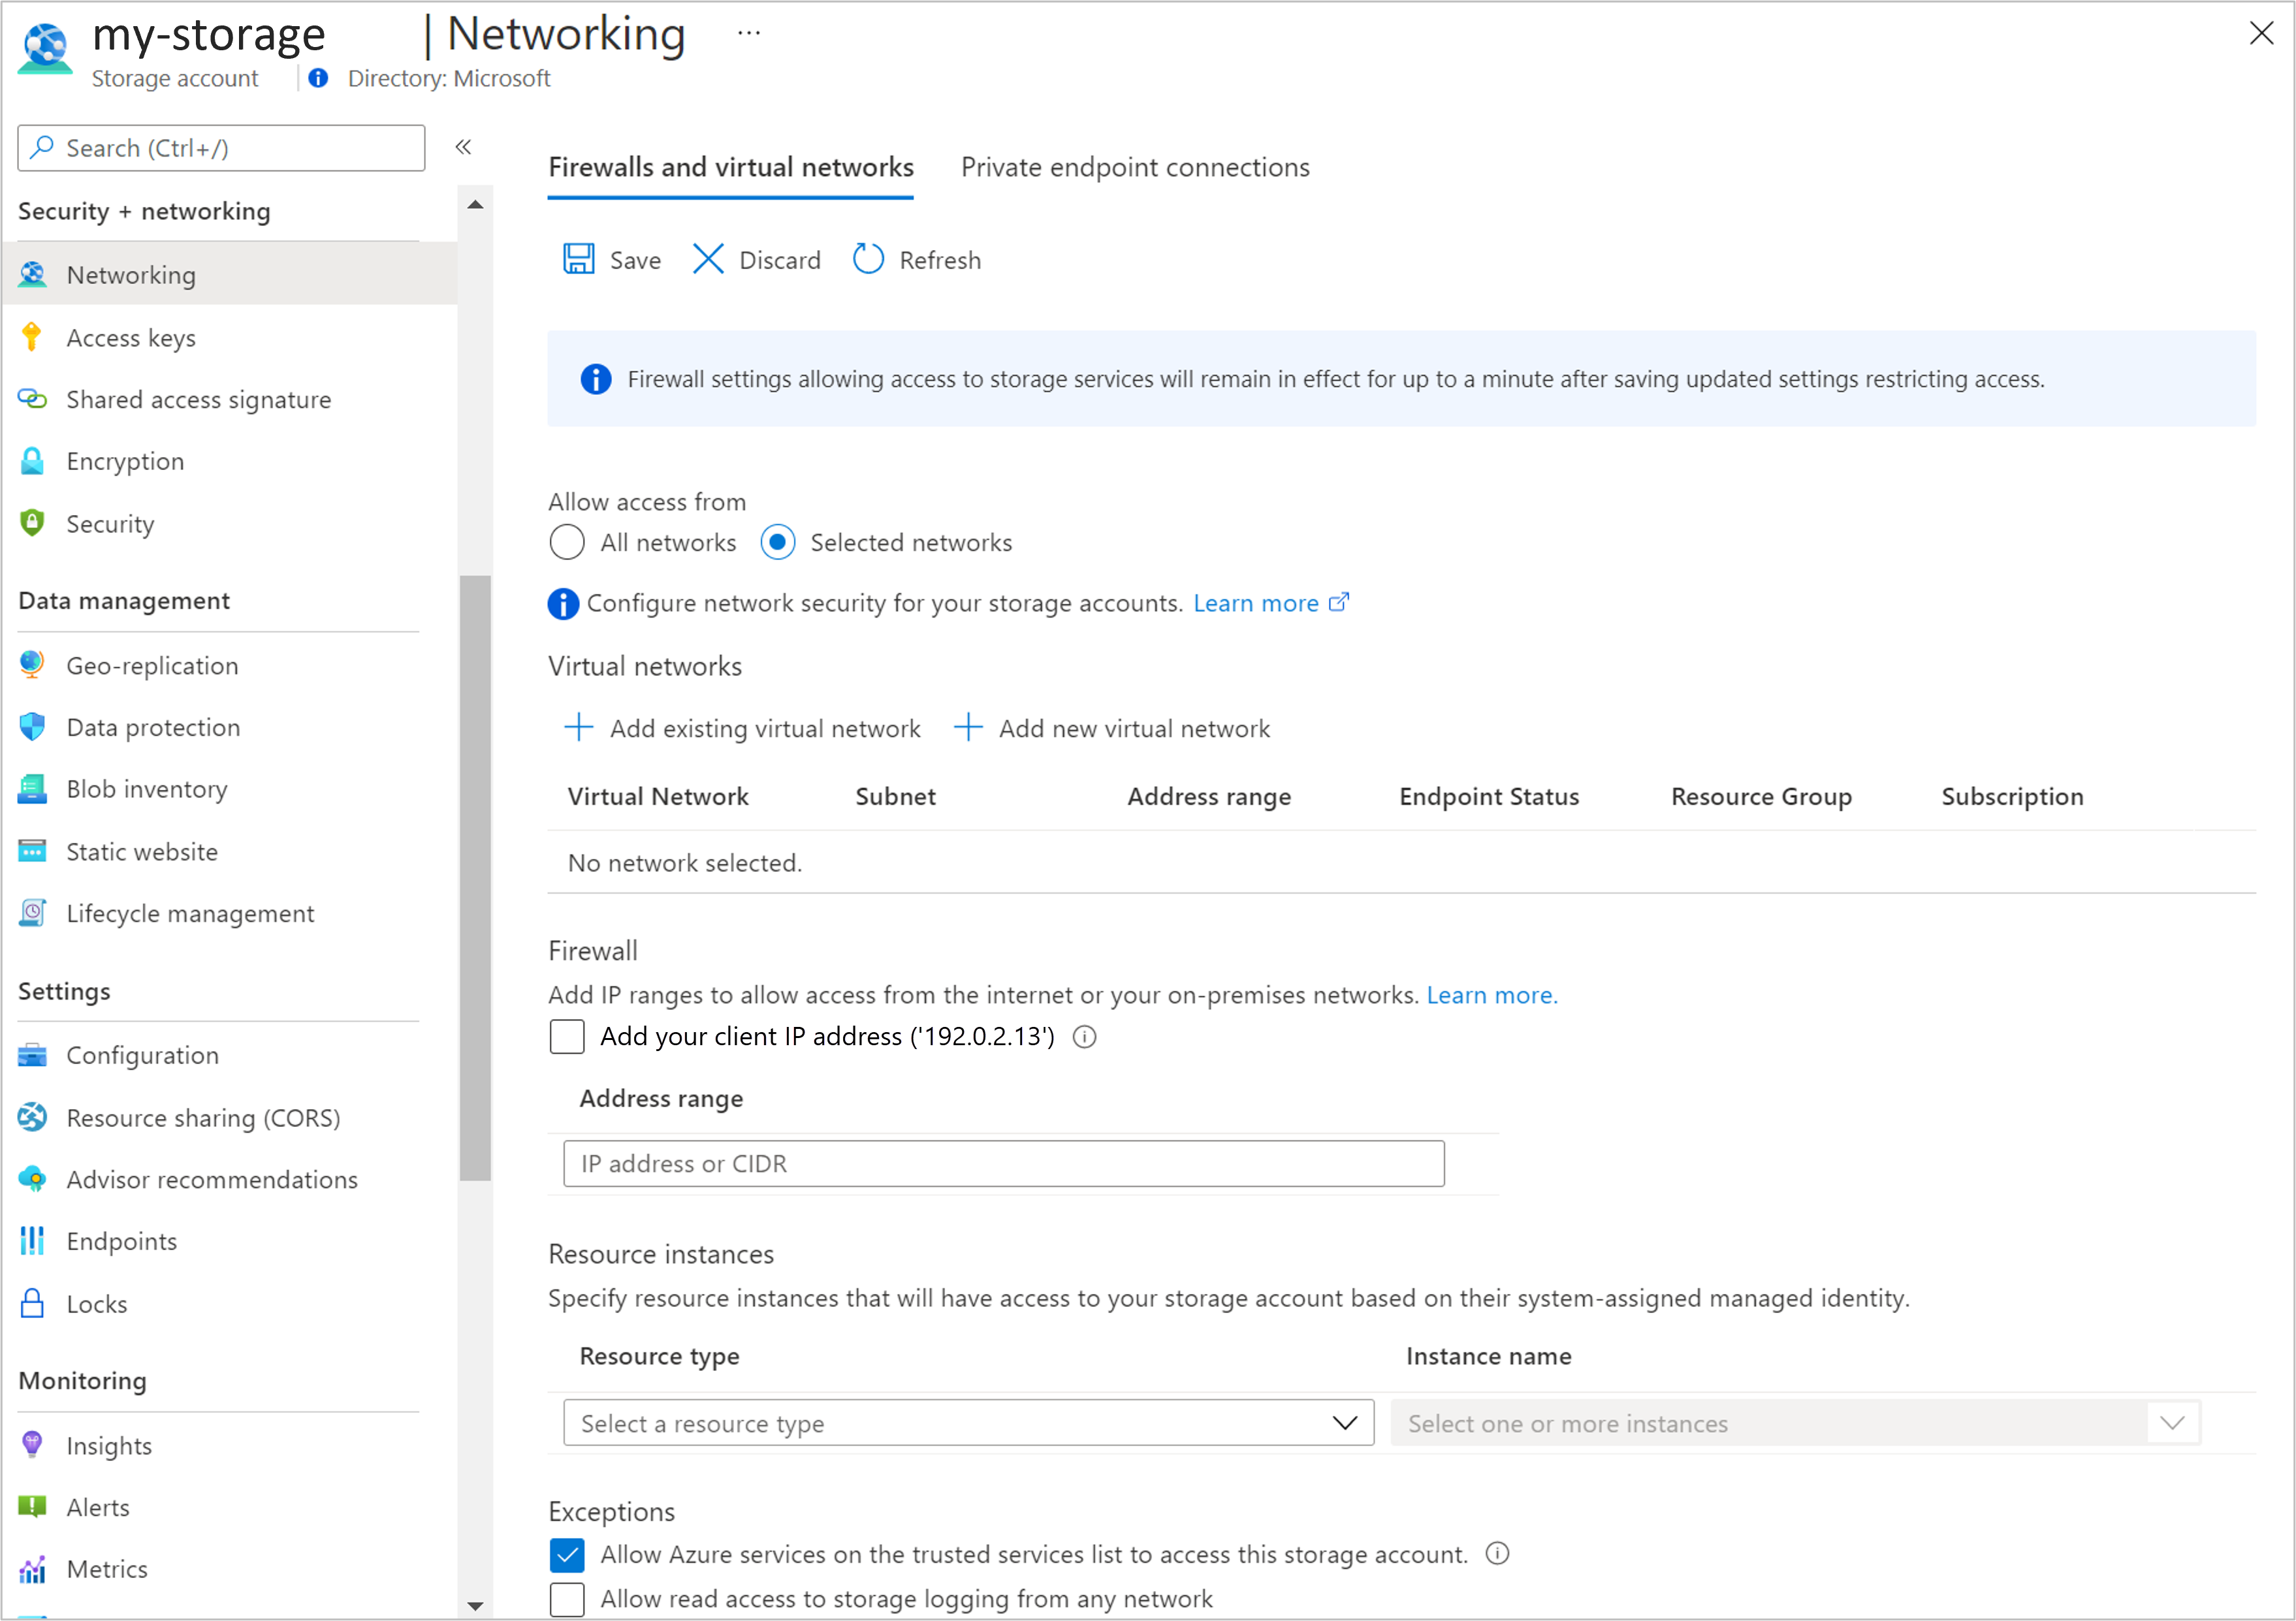Screen dimensions: 2296x1621
Task: Click the Encryption lock icon in sidebar
Action: (x=32, y=462)
